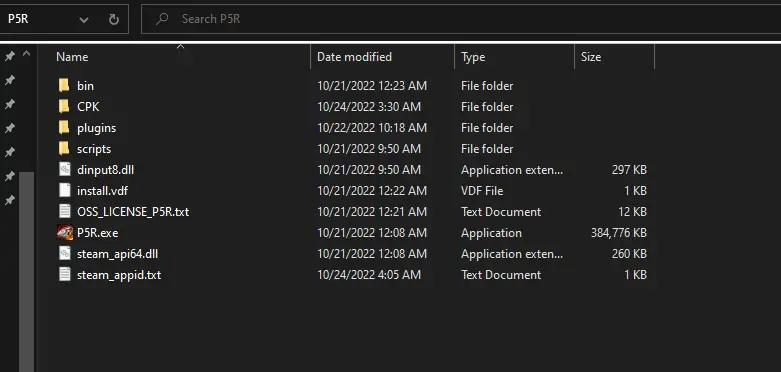
Task: Select the bin folder icon
Action: (64, 86)
